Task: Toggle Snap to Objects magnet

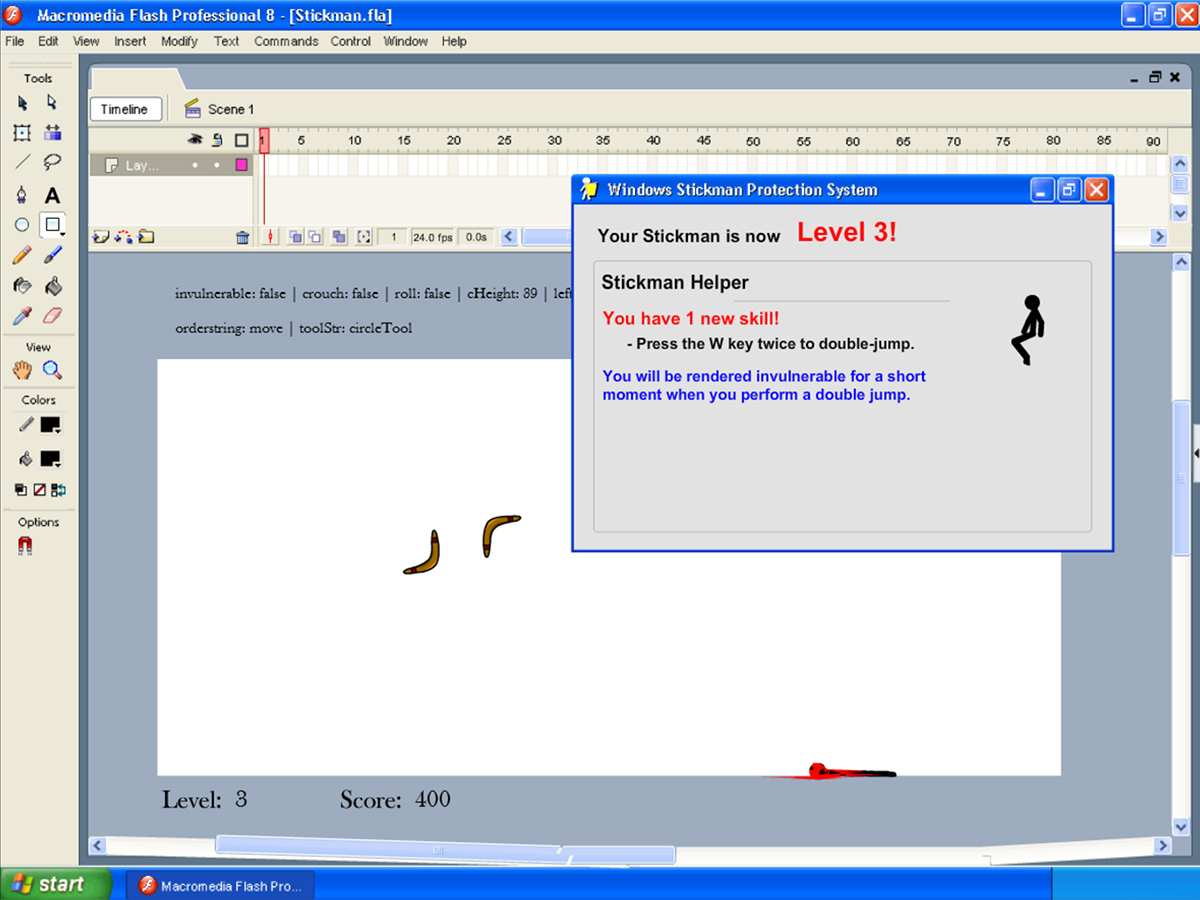Action: point(25,546)
